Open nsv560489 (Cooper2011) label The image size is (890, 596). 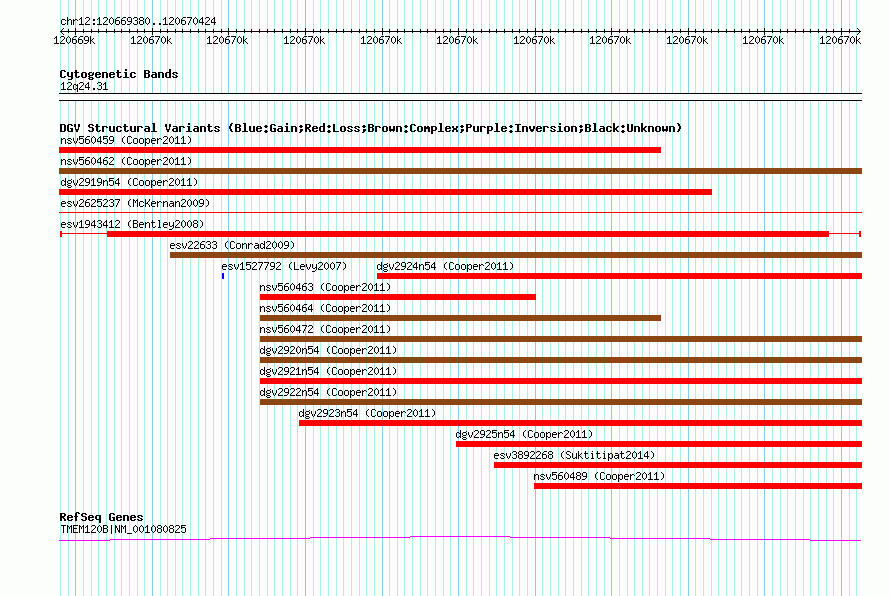[599, 476]
